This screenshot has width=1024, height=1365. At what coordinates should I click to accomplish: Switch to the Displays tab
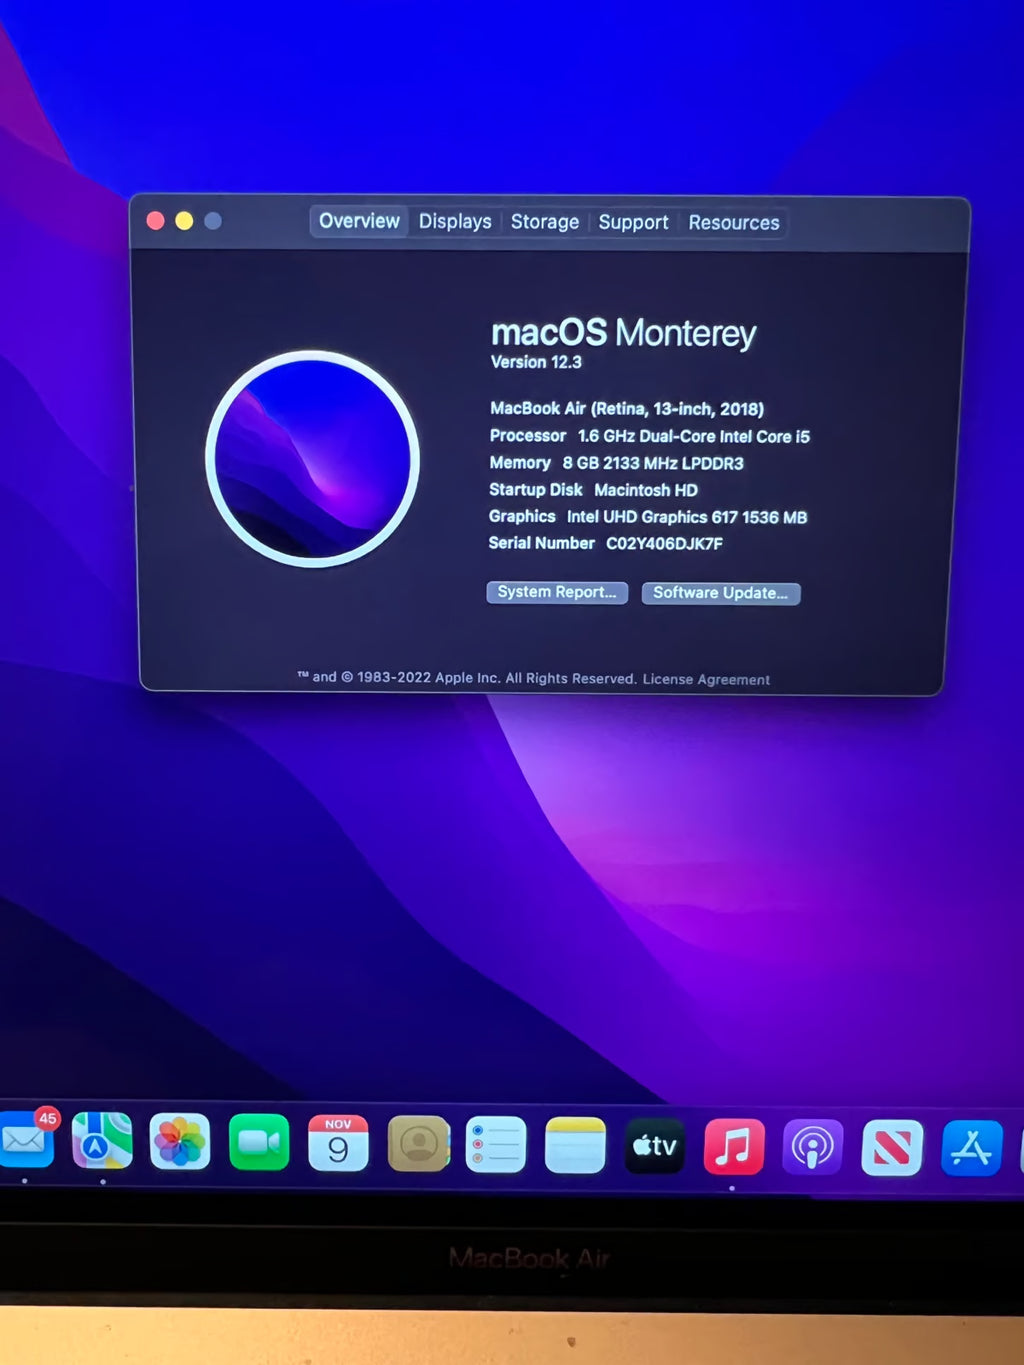454,221
